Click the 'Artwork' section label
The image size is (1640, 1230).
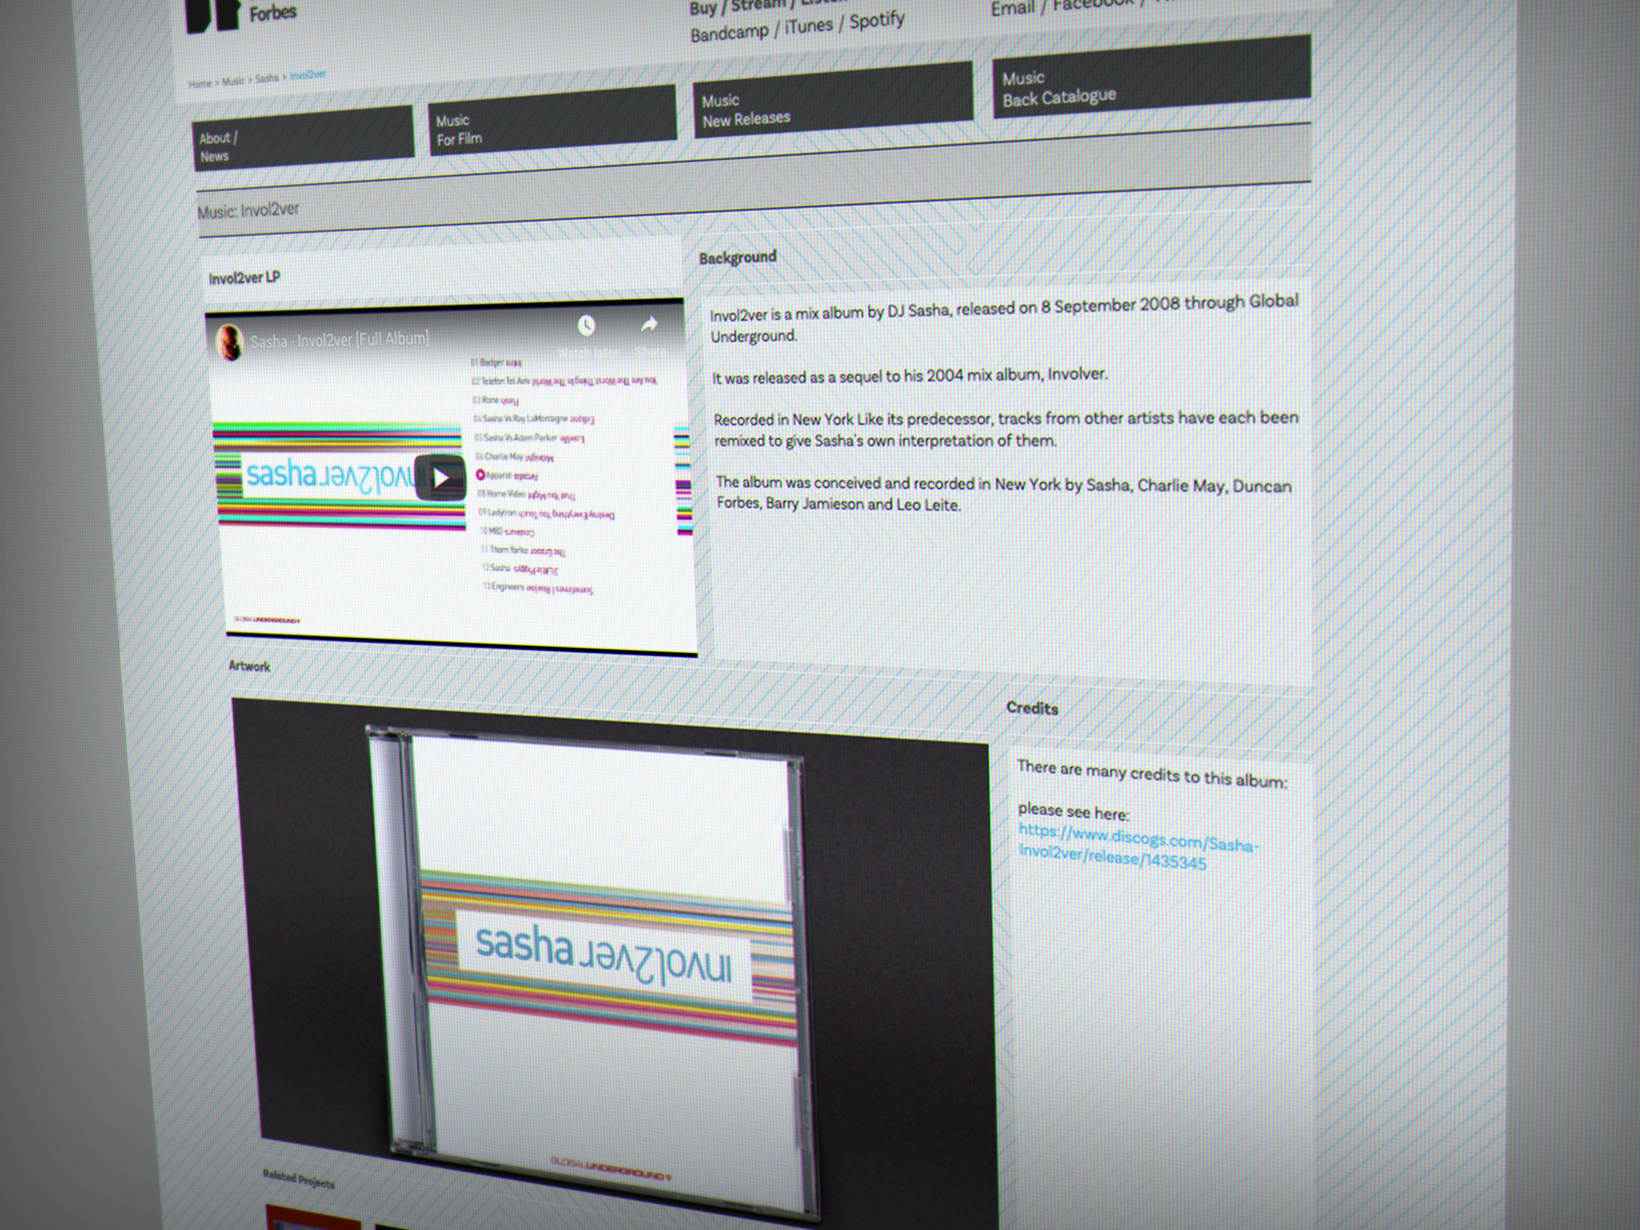point(249,666)
